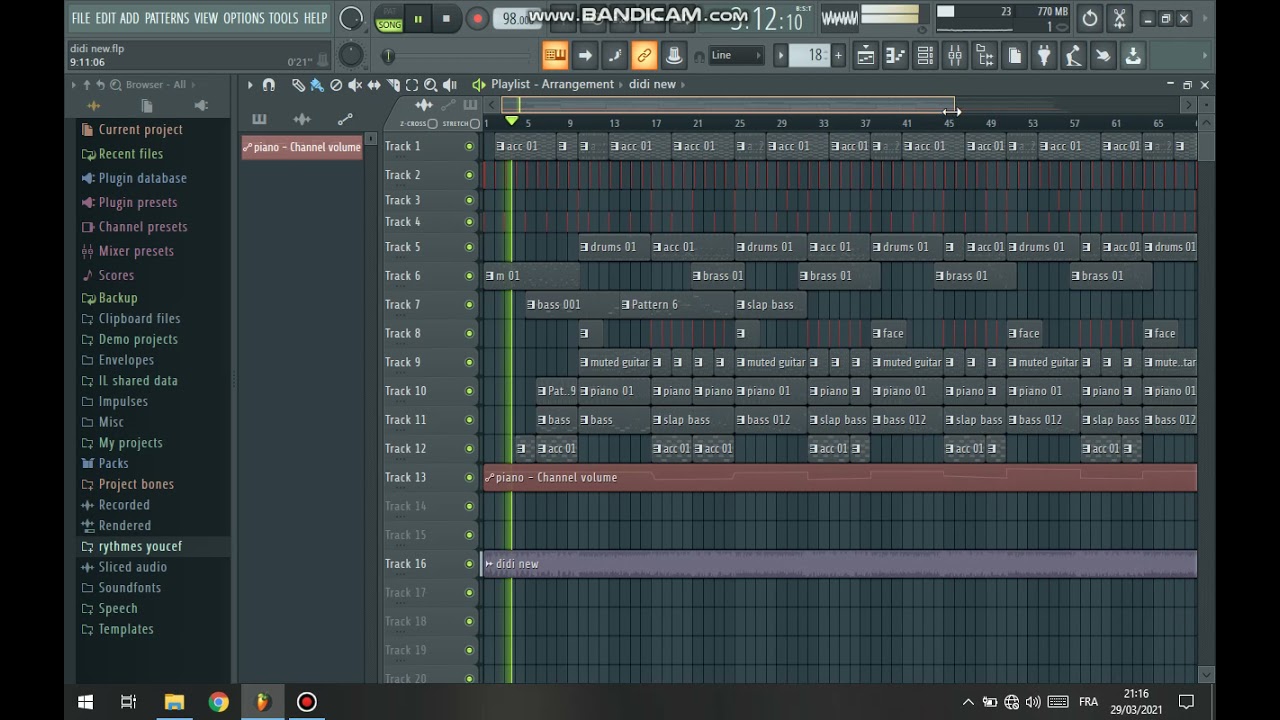Image resolution: width=1280 pixels, height=720 pixels.
Task: Mute Track 6 with its green light
Action: [x=469, y=276]
